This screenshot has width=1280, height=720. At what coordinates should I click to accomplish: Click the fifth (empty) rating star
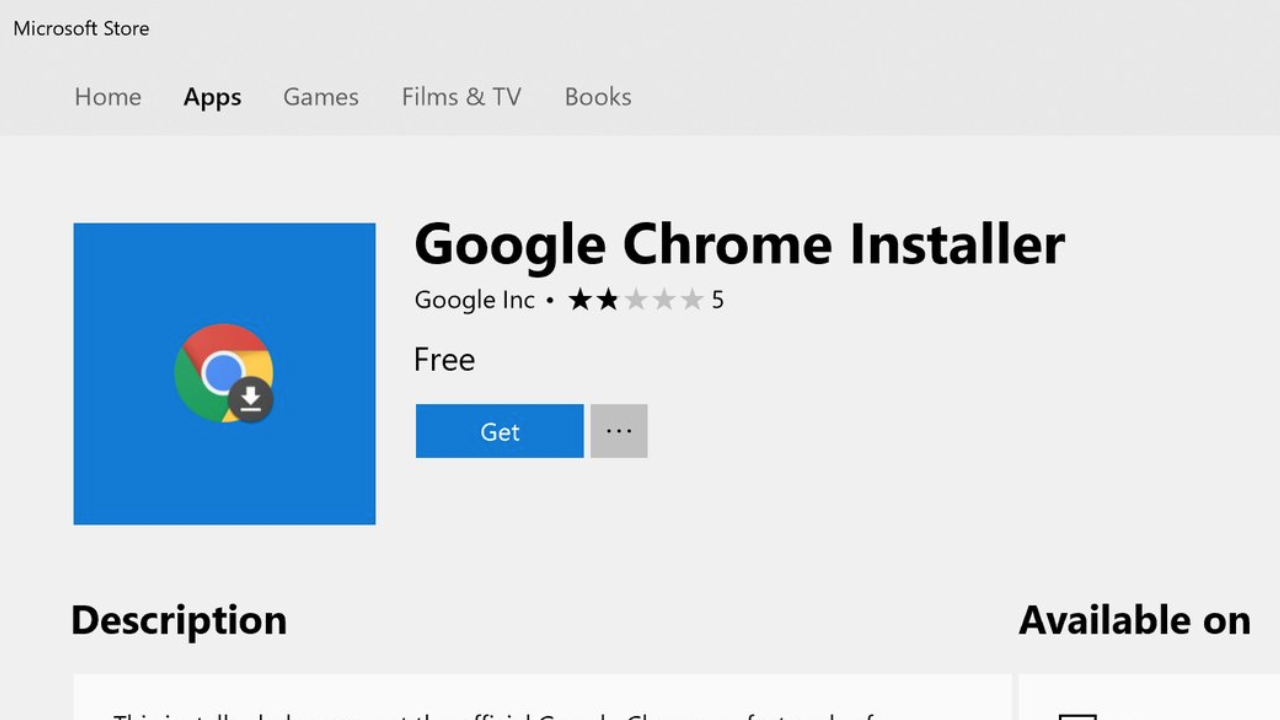pos(692,300)
